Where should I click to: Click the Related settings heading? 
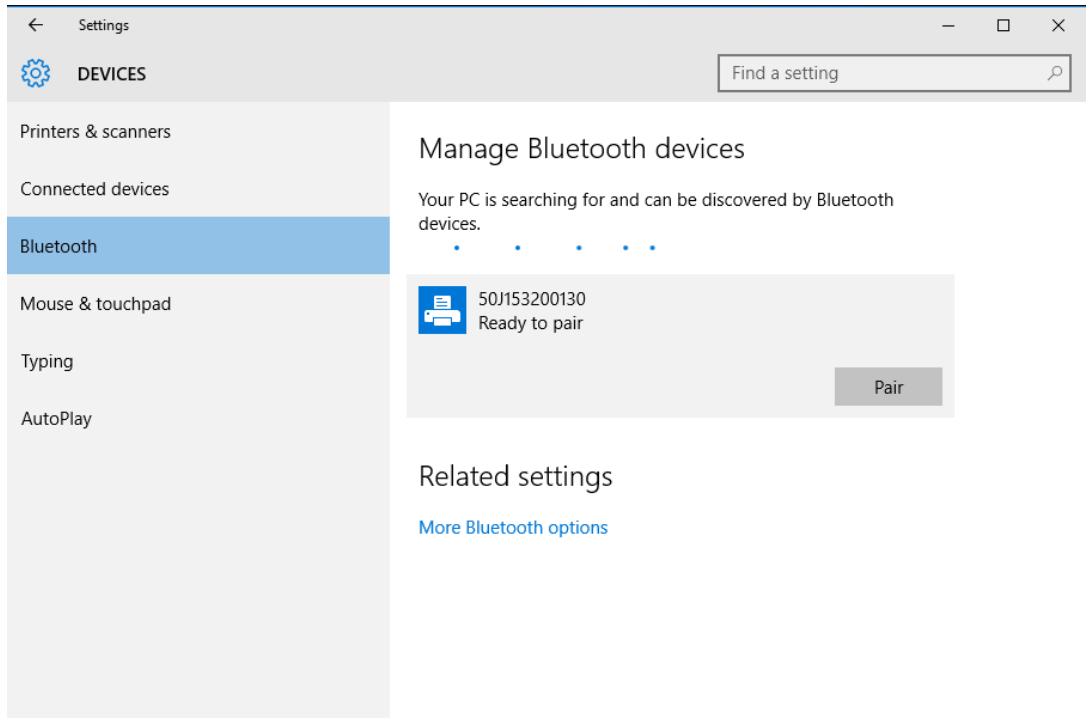pyautogui.click(x=516, y=476)
